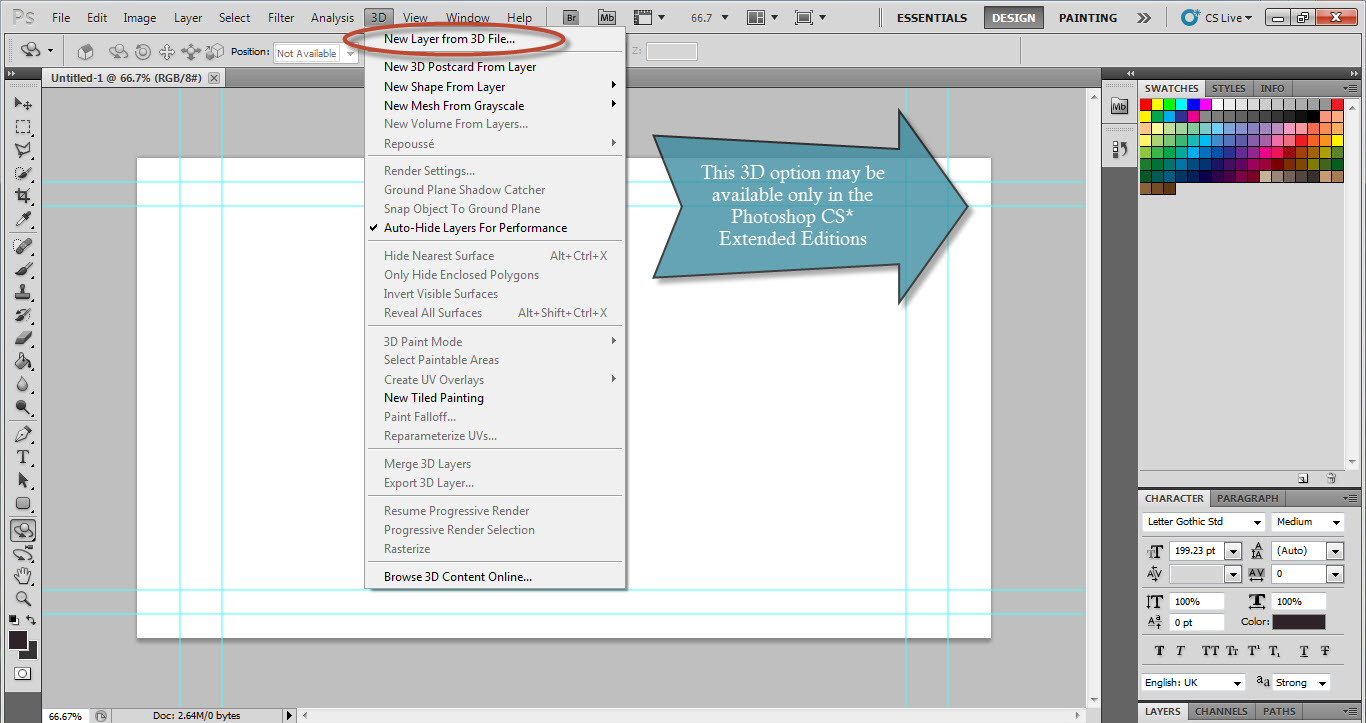Image resolution: width=1366 pixels, height=723 pixels.
Task: Select the Dodge tool
Action: click(x=22, y=407)
